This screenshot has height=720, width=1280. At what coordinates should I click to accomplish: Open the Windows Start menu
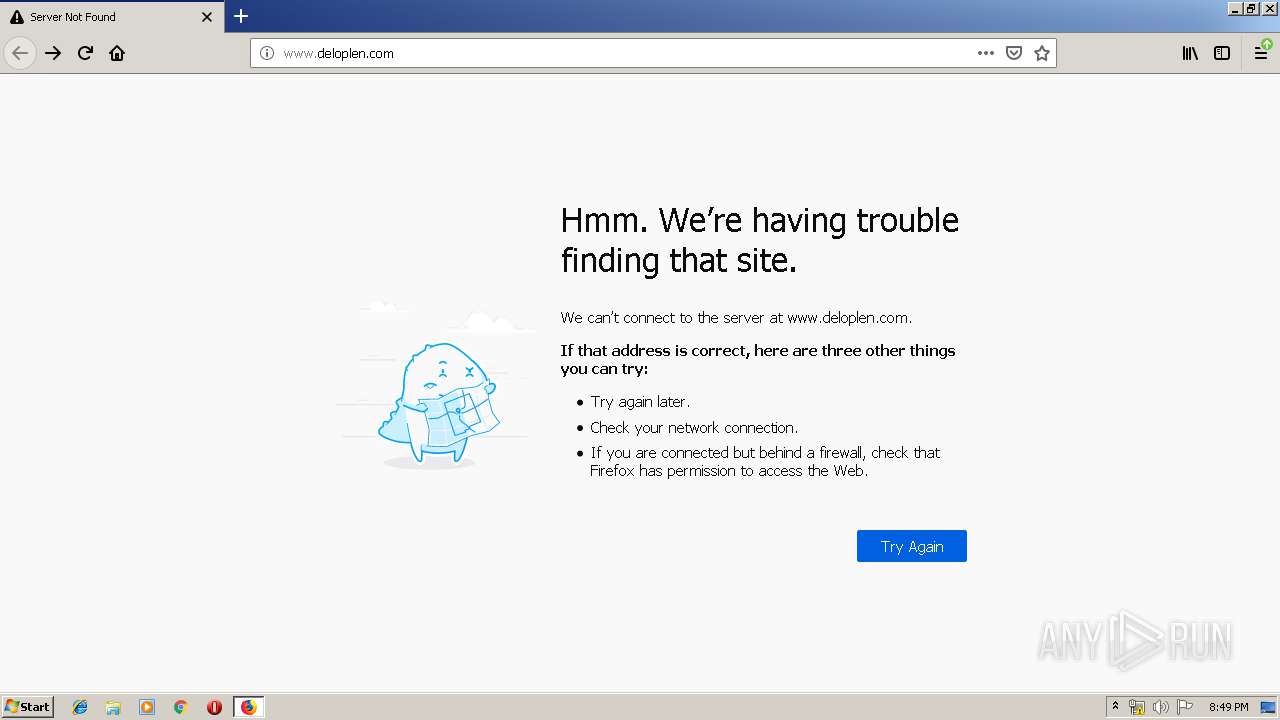pos(28,706)
